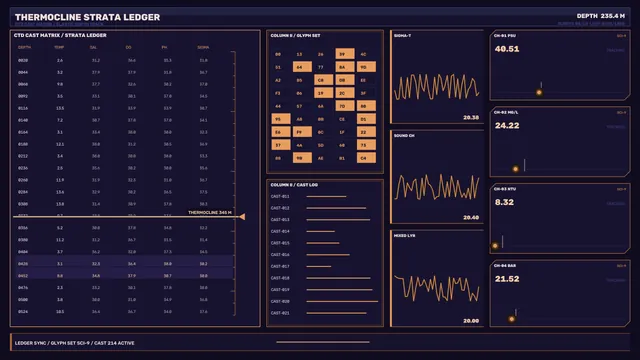Screen dimensions: 640x360
Task: Toggle the lit glyph cell 39
Action: (x=345, y=54)
